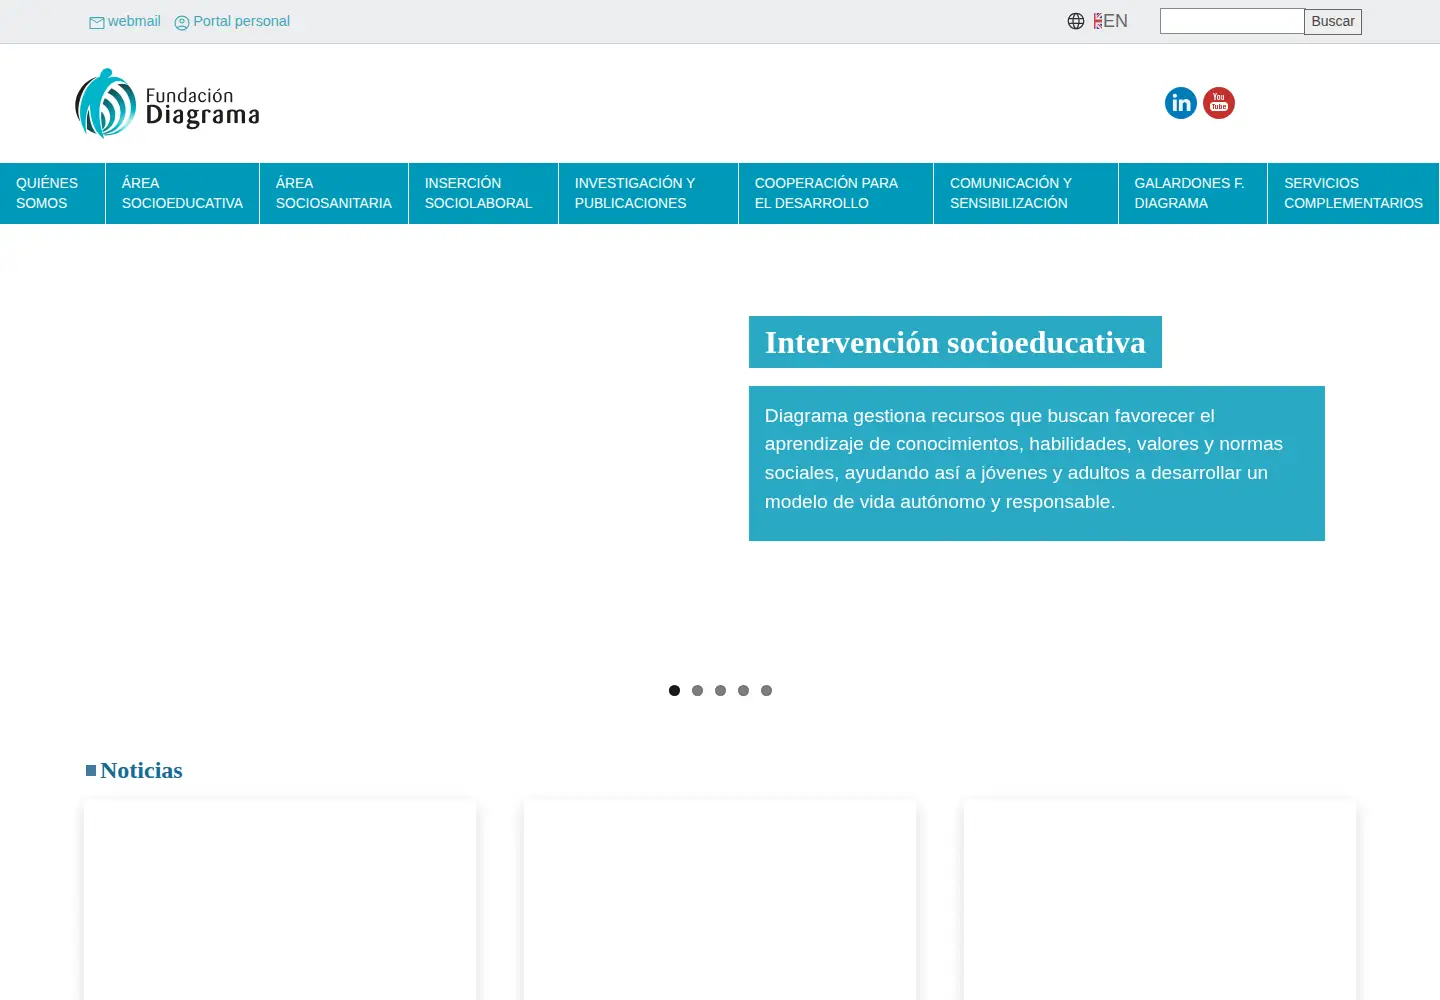Viewport: 1440px width, 1000px height.
Task: Open Cooperación para el Desarrollo menu
Action: [x=836, y=193]
